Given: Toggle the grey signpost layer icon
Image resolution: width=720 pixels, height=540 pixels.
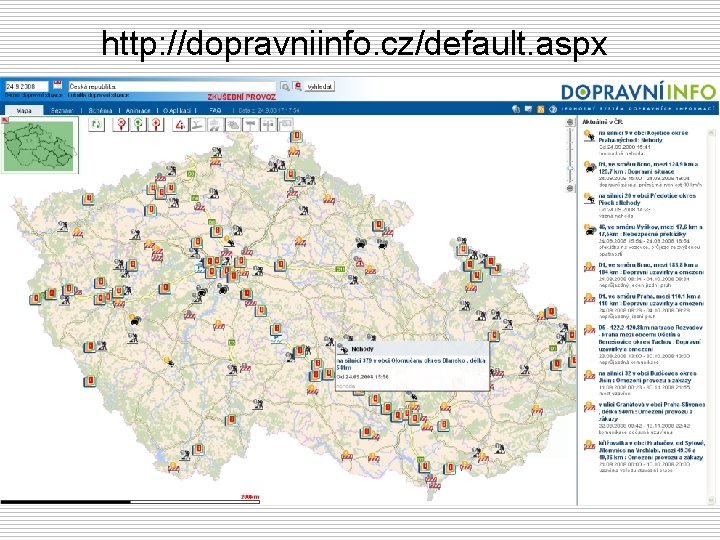Looking at the screenshot, I should tap(250, 124).
